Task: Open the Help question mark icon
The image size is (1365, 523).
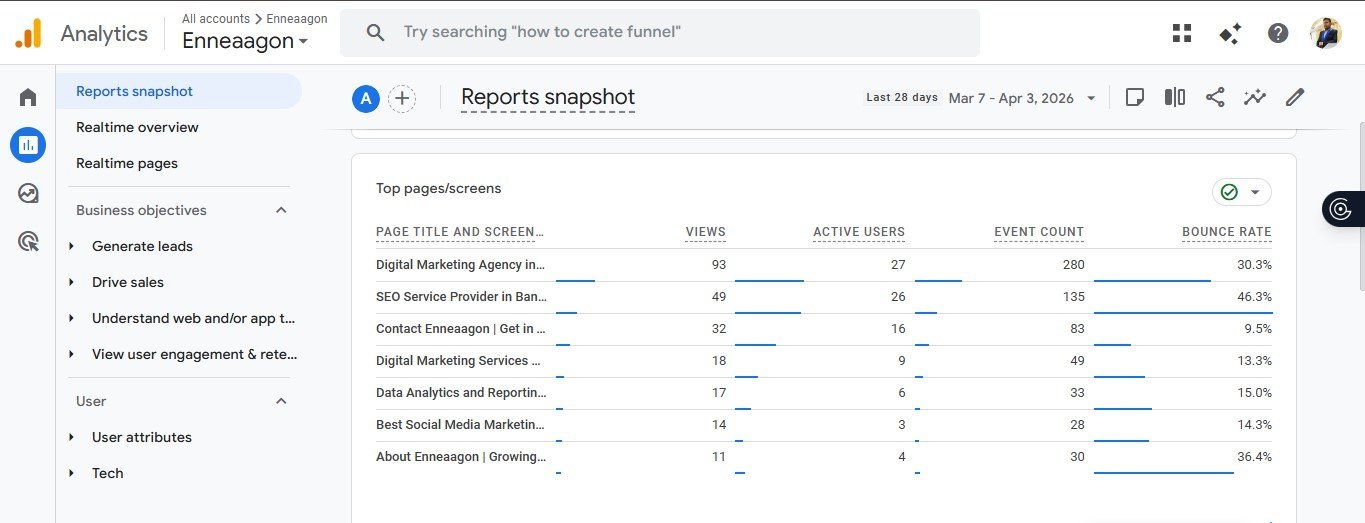Action: point(1278,33)
